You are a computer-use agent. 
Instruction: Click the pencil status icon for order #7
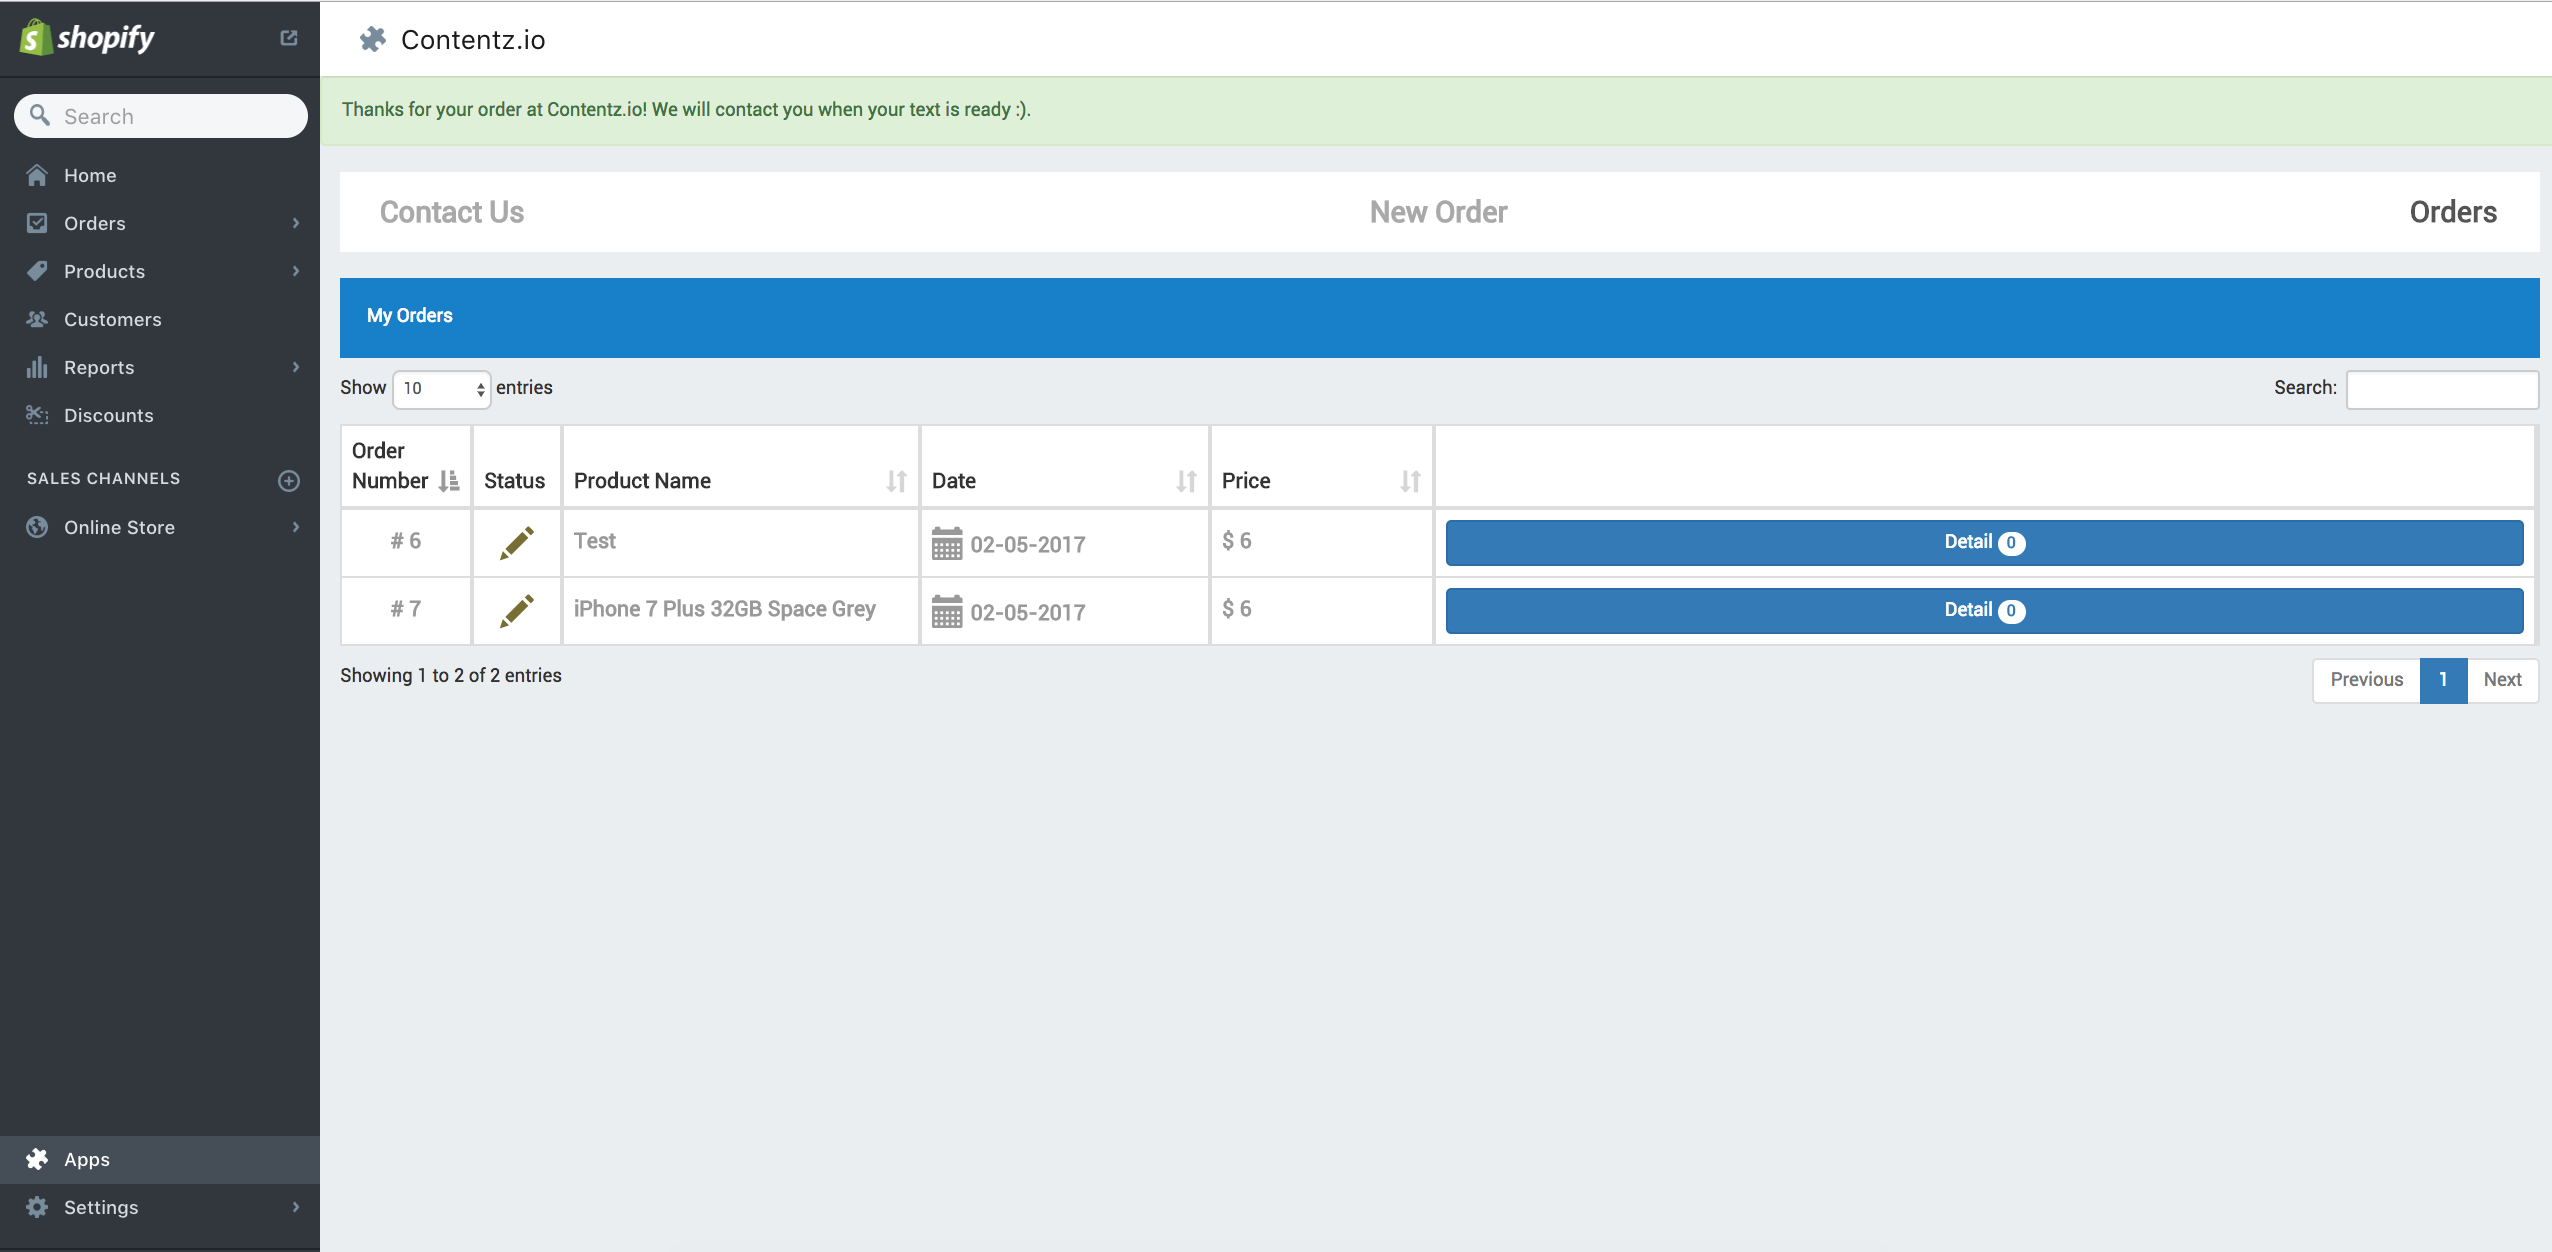coord(517,611)
